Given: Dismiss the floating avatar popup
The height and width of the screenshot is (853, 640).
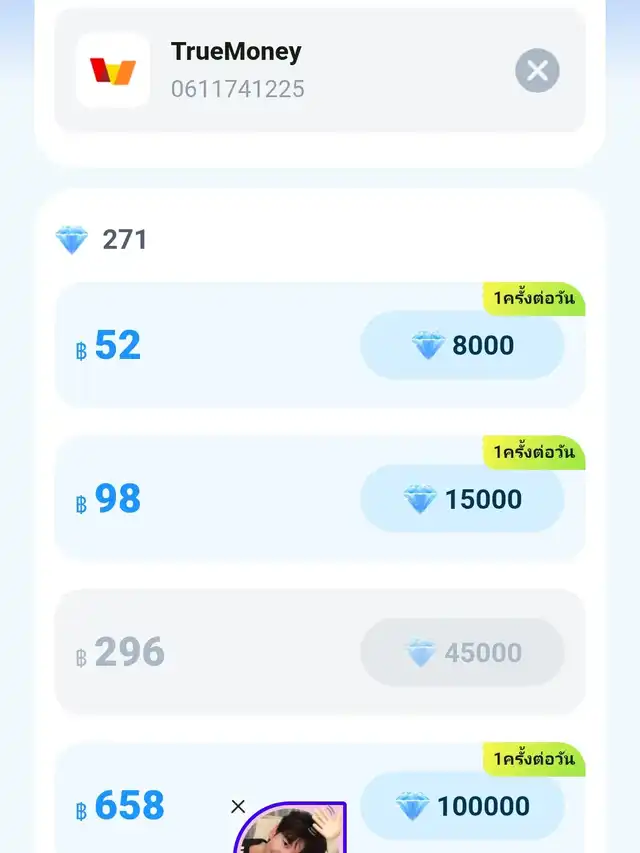Looking at the screenshot, I should [x=238, y=806].
